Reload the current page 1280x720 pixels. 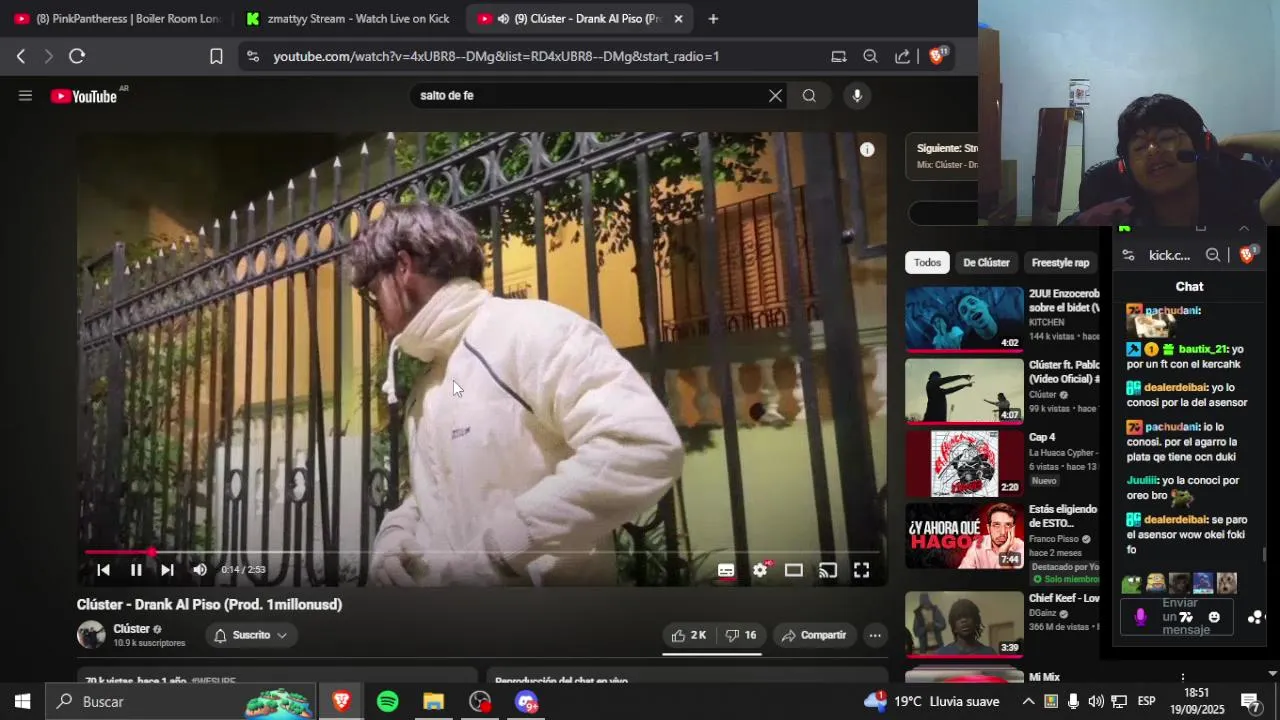pos(77,57)
